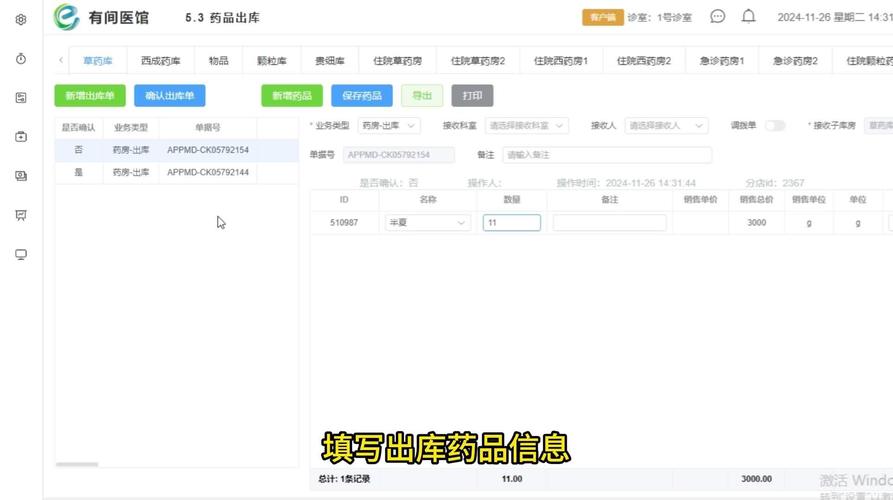Click the 新增药品 button
Viewport: 893px width, 500px height.
click(292, 96)
